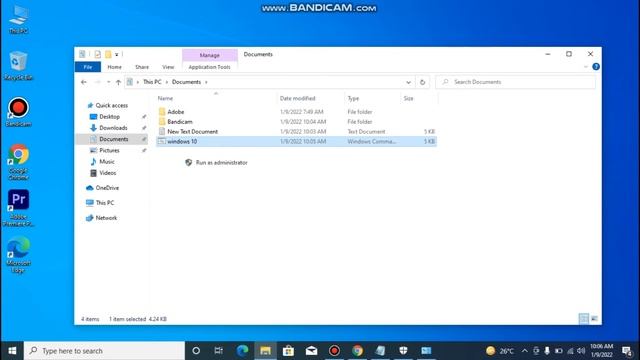This screenshot has width=640, height=360.
Task: Open the Recent locations dropdown
Action: (108, 82)
